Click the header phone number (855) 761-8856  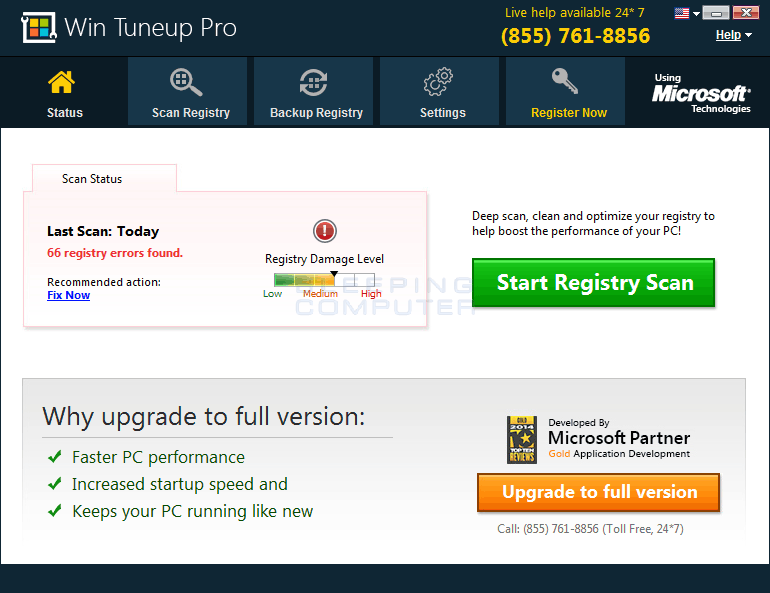click(x=576, y=36)
